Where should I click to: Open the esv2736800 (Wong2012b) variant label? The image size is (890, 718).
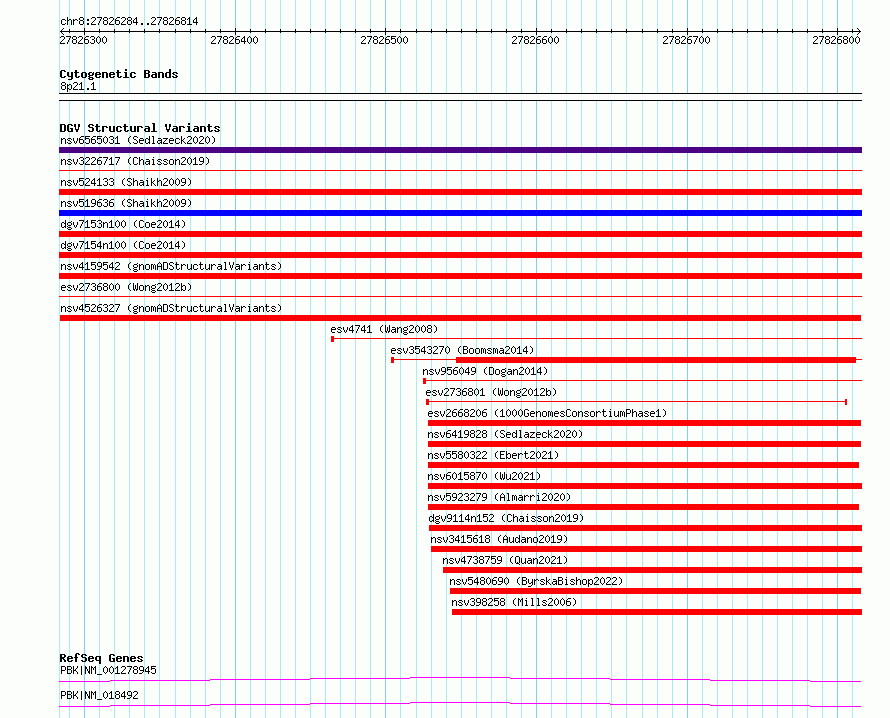(126, 287)
